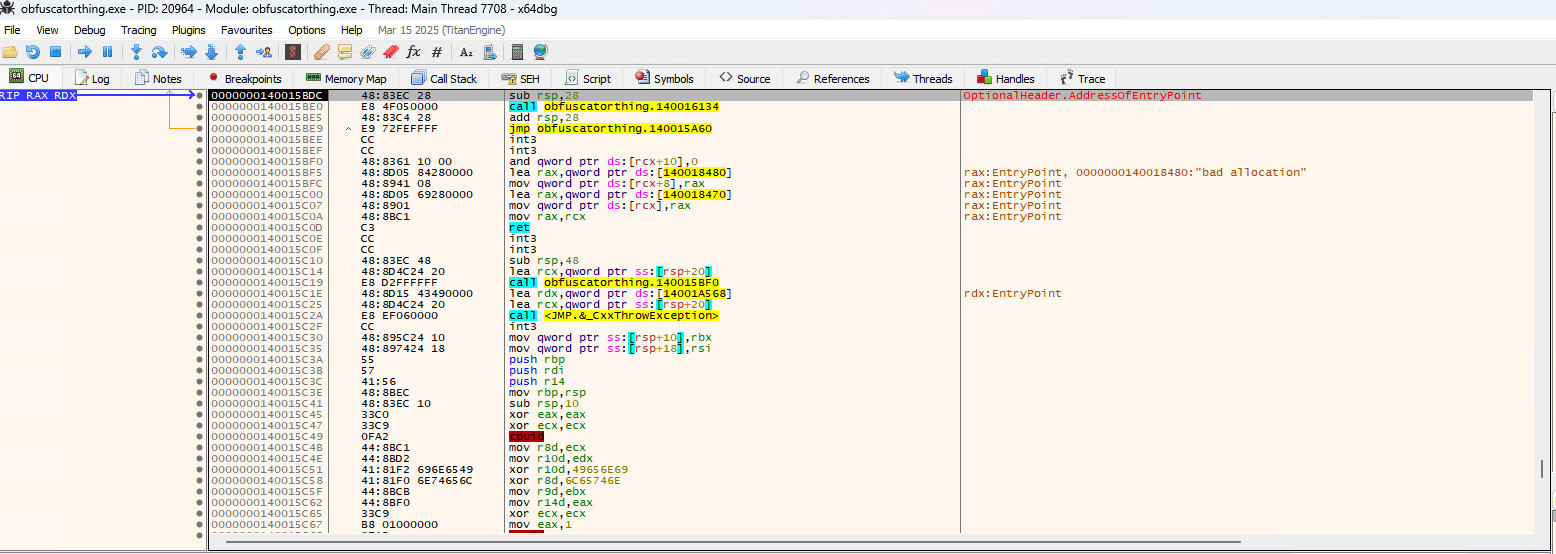The width and height of the screenshot is (1556, 554).
Task: Open Comments with the speech bubble icon
Action: click(x=345, y=51)
